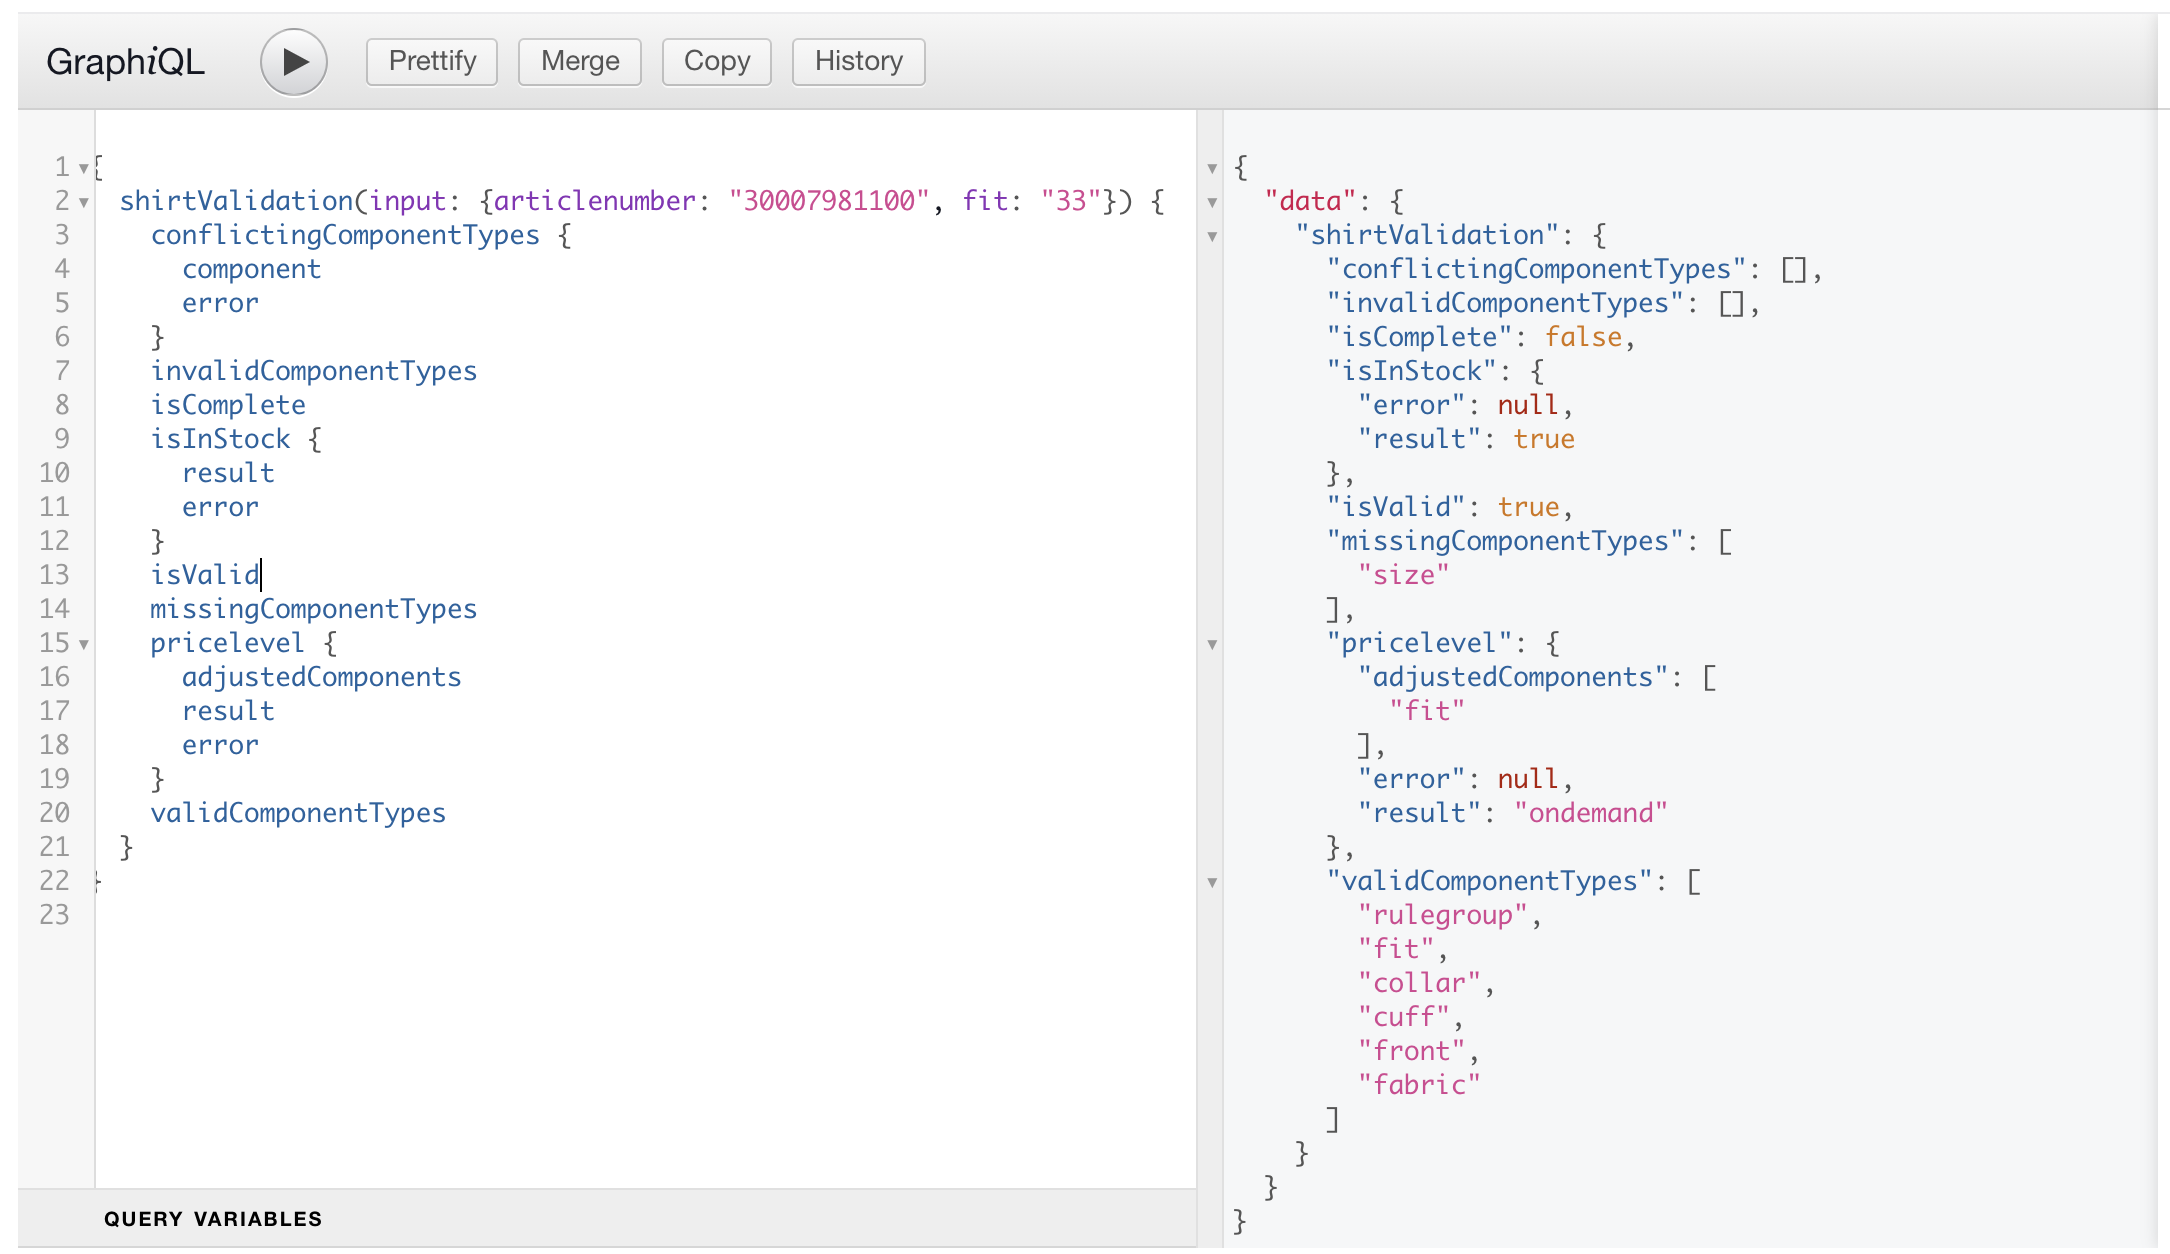
Task: Run the query with the play button
Action: [x=293, y=62]
